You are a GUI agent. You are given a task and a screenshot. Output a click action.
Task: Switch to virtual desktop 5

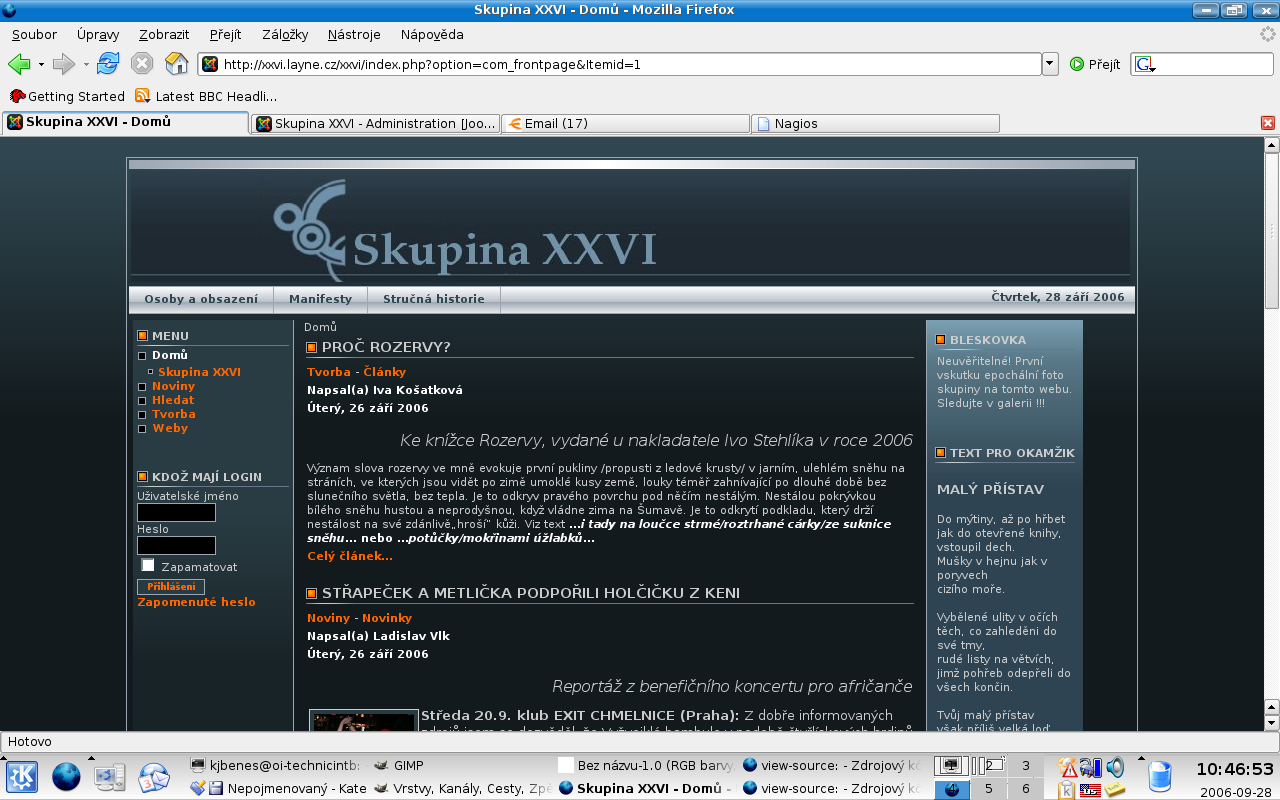(x=988, y=789)
